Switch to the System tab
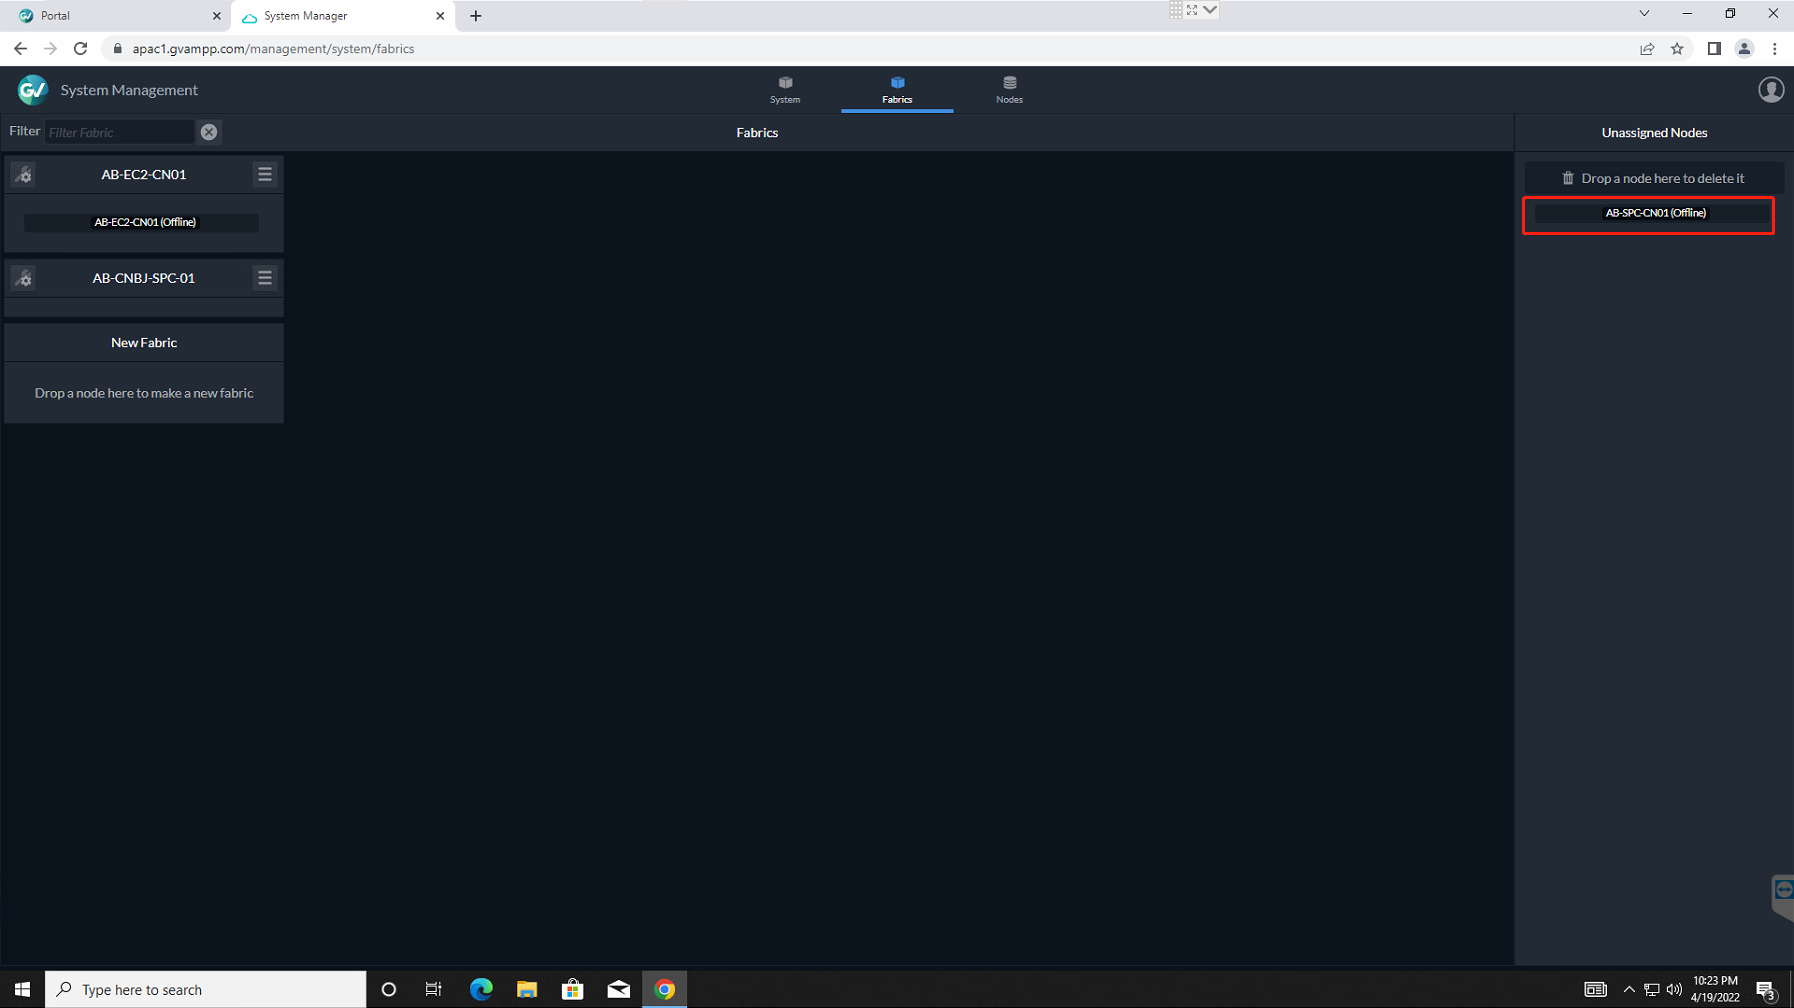 (785, 90)
